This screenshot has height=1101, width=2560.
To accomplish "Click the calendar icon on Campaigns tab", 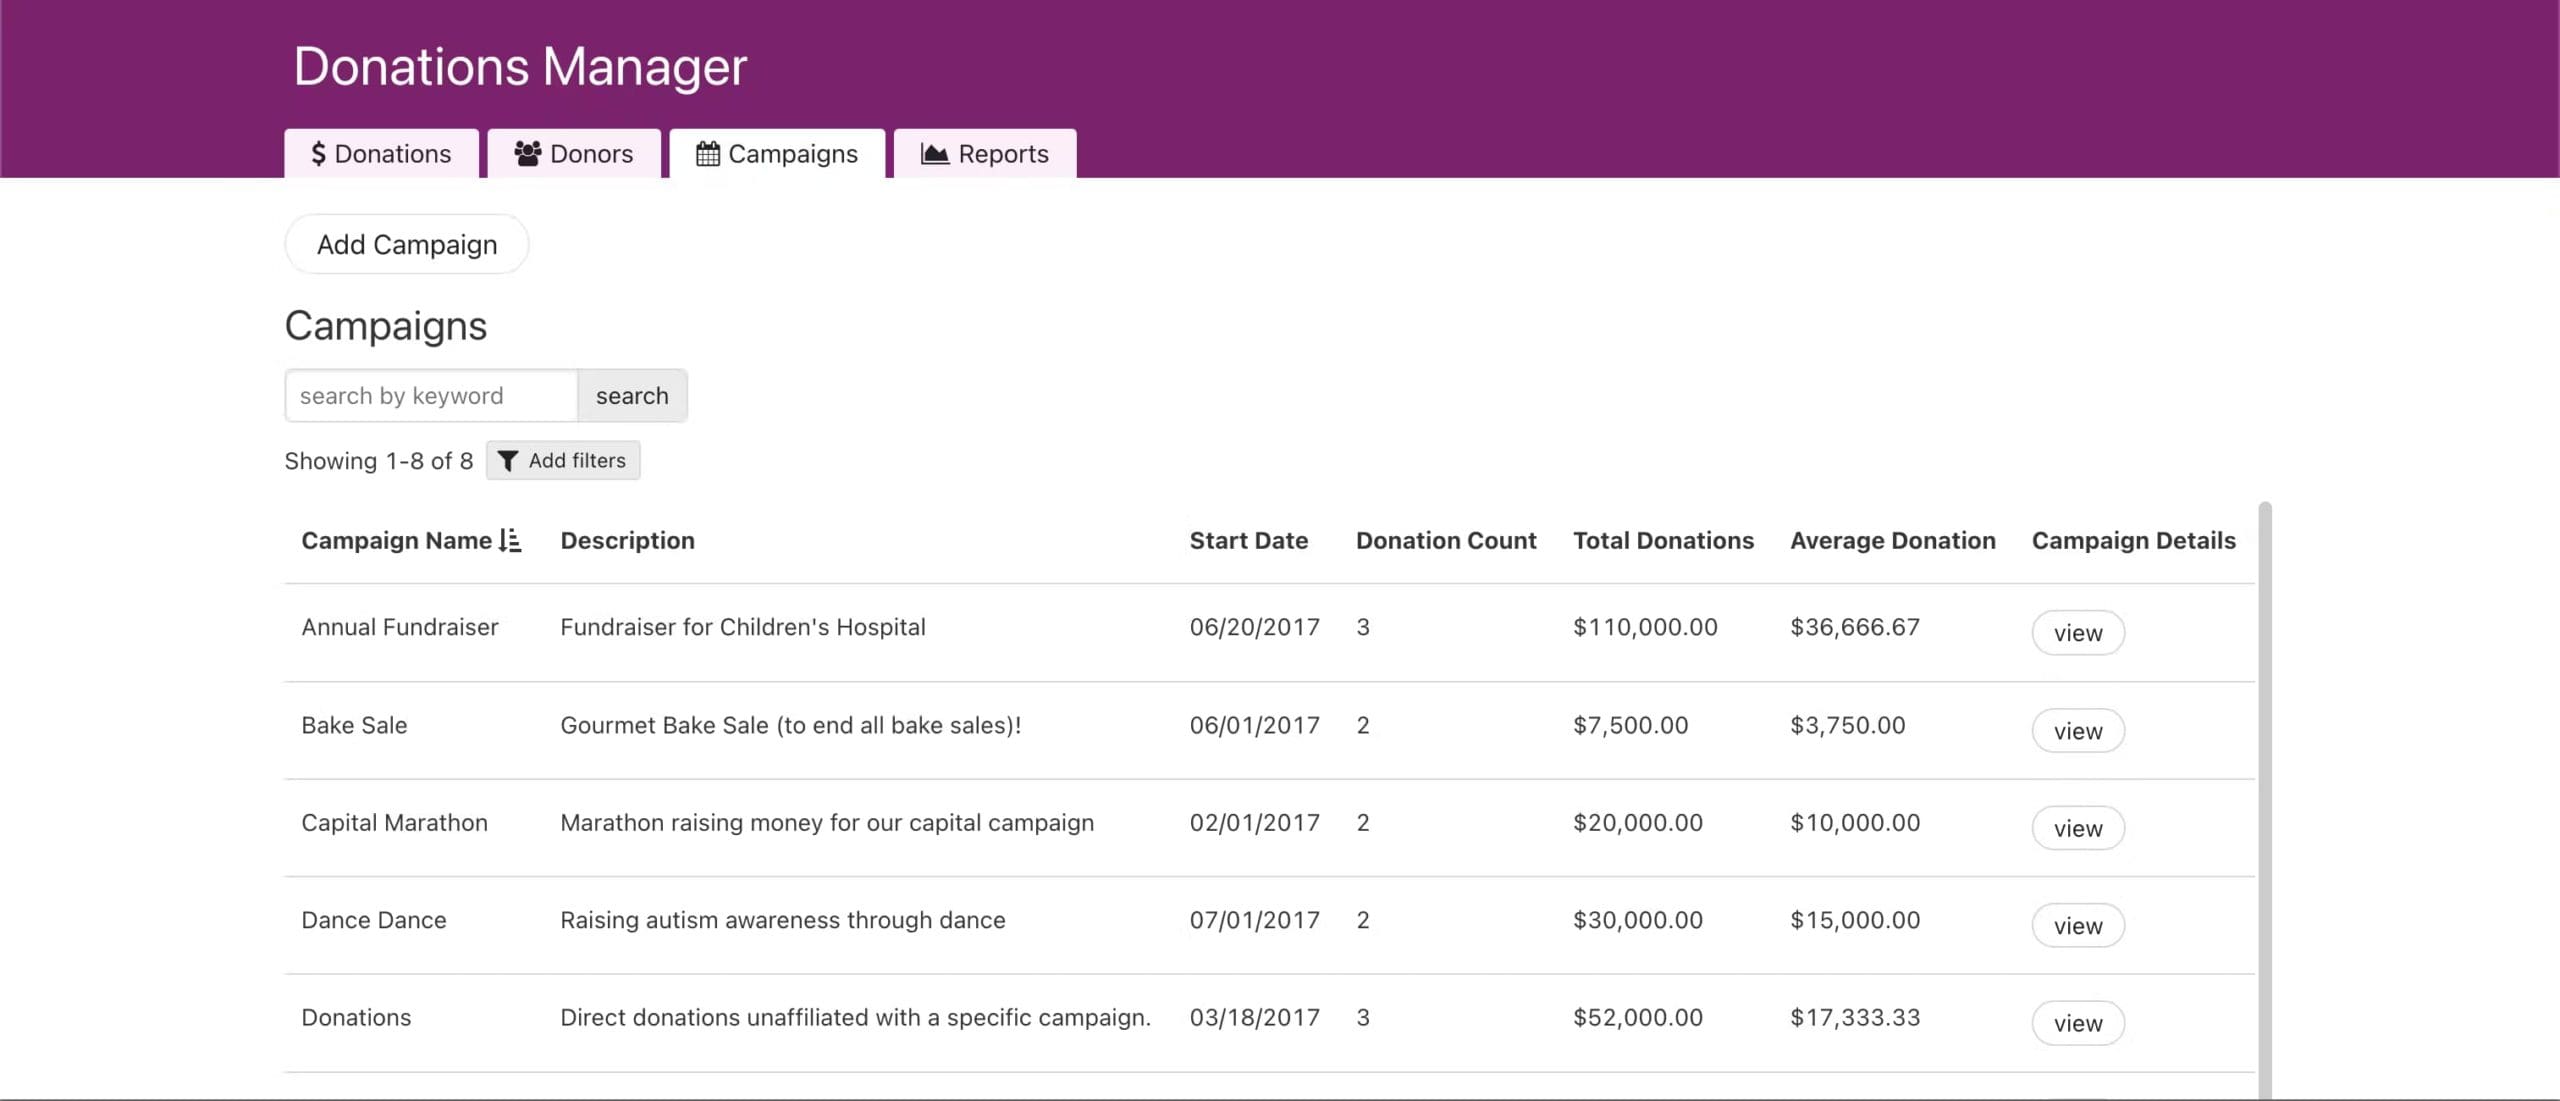I will [707, 154].
